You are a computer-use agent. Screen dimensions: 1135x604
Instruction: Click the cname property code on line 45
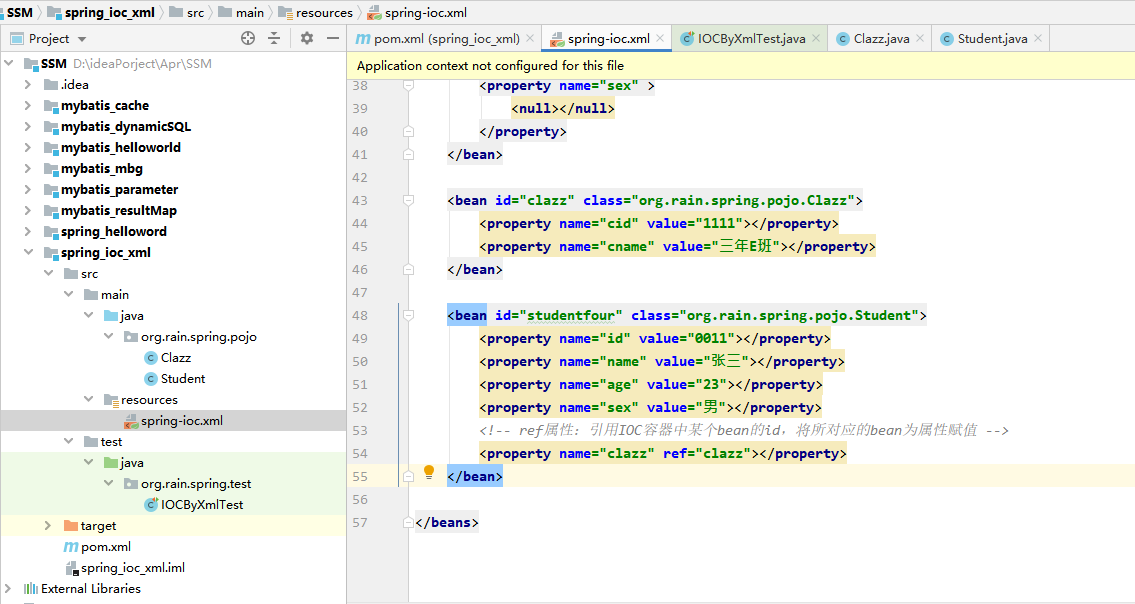coord(677,246)
